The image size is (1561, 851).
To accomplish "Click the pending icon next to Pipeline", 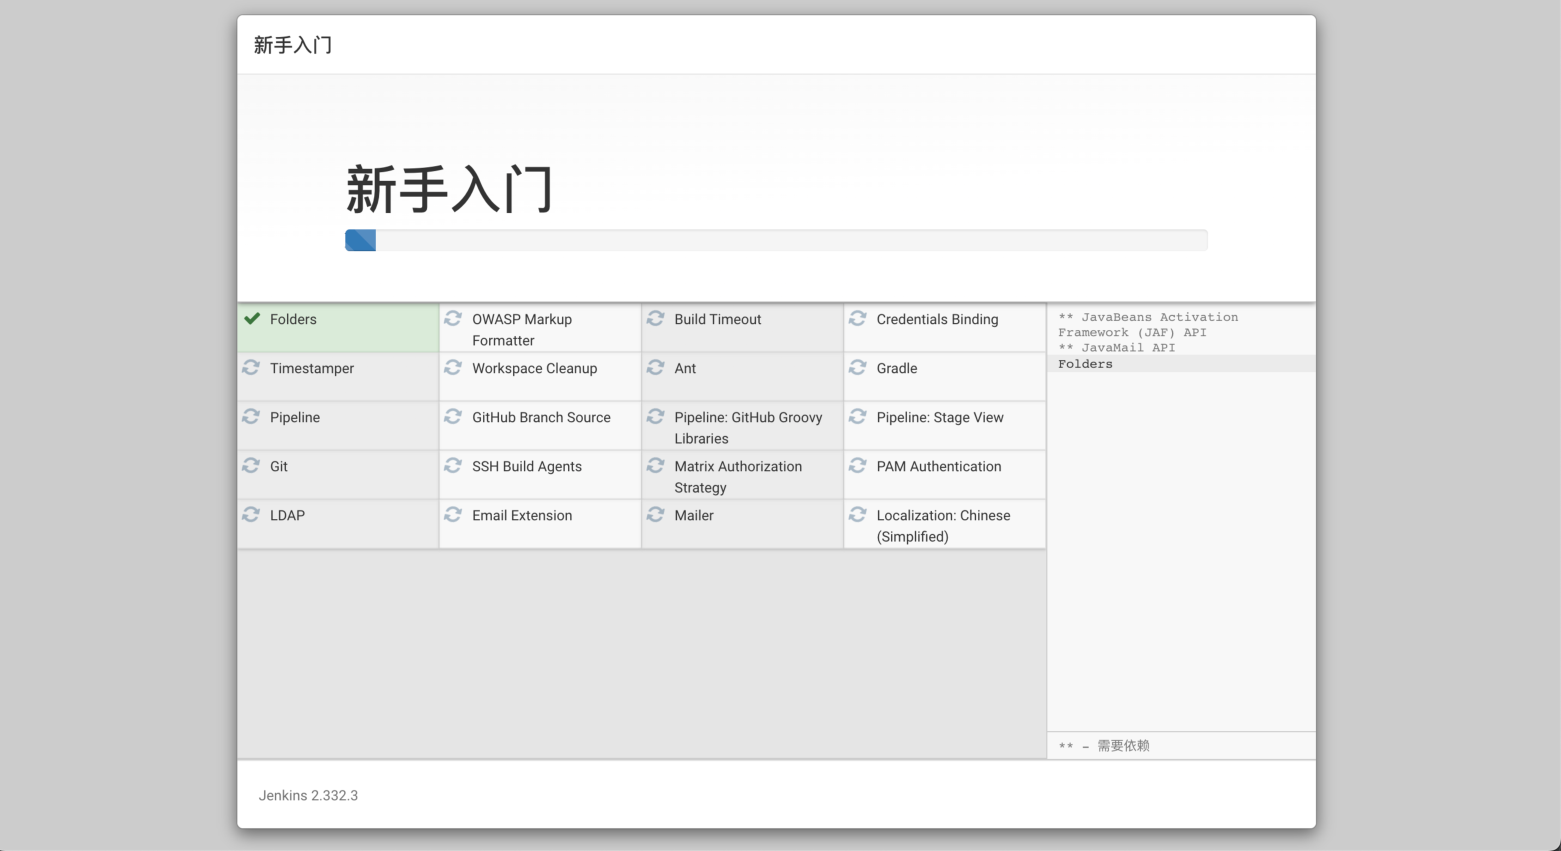I will coord(251,416).
